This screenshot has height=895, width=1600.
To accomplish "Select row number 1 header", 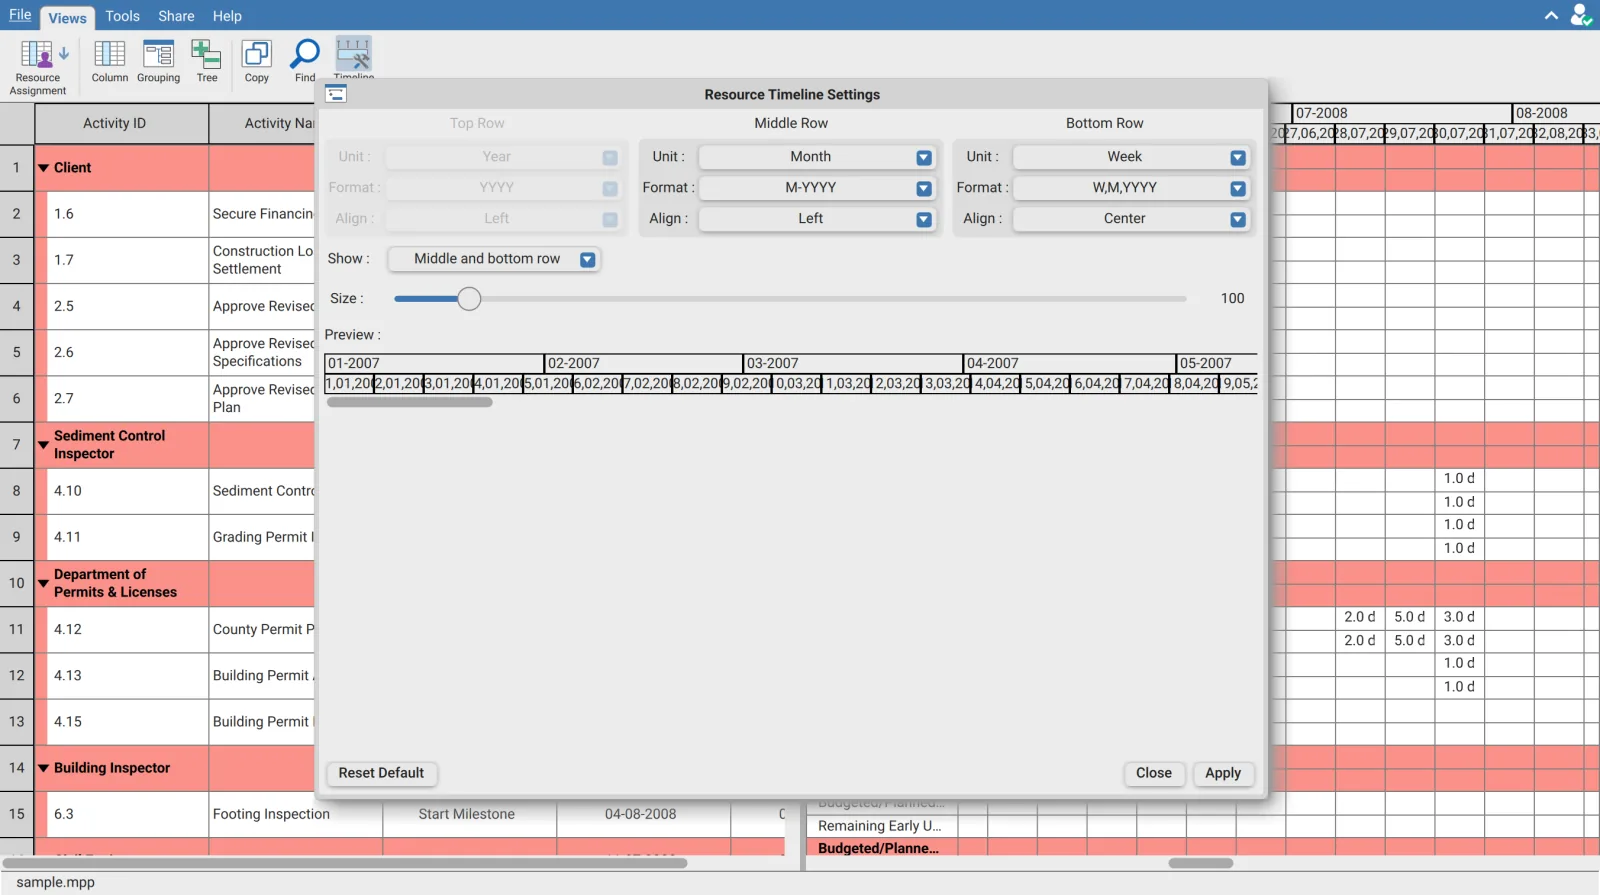I will pos(17,168).
